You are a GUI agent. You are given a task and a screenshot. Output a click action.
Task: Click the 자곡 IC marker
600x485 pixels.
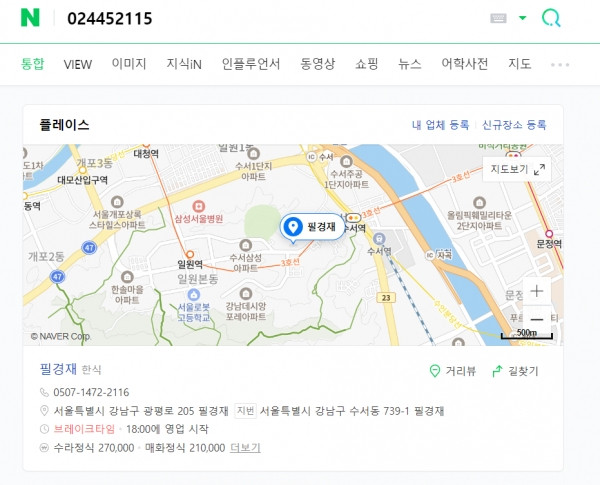pyautogui.click(x=430, y=255)
